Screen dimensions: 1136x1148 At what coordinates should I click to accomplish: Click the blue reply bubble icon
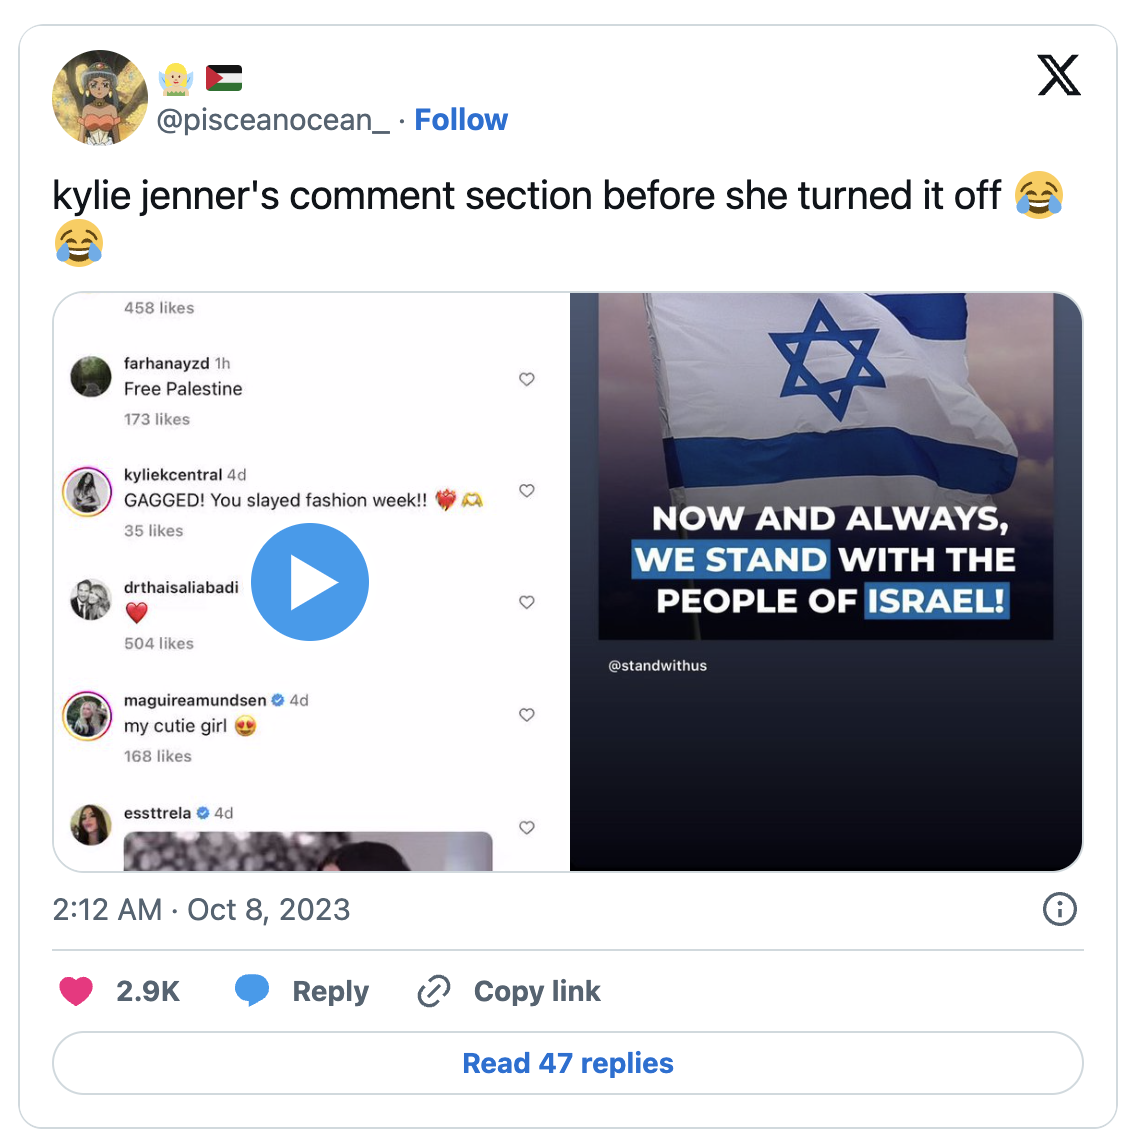tap(252, 991)
